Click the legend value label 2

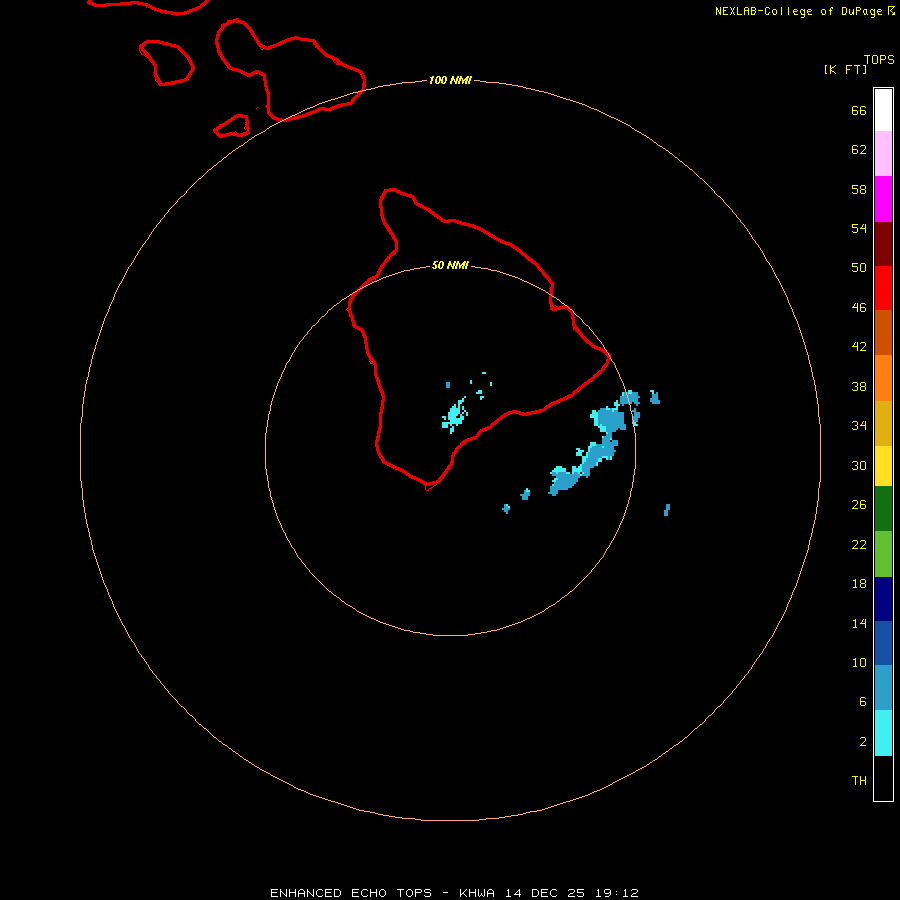pos(862,742)
